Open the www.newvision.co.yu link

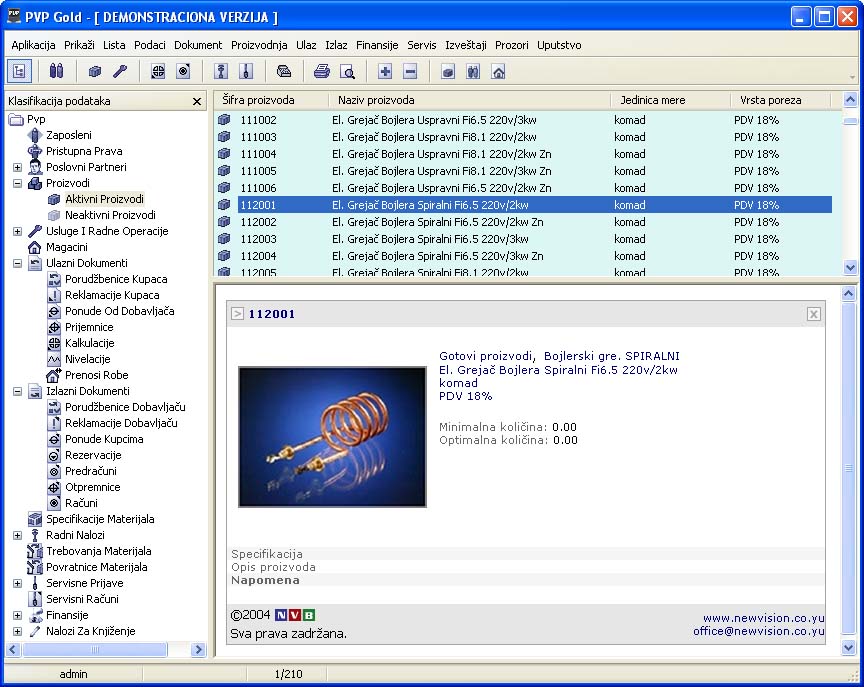pos(763,618)
